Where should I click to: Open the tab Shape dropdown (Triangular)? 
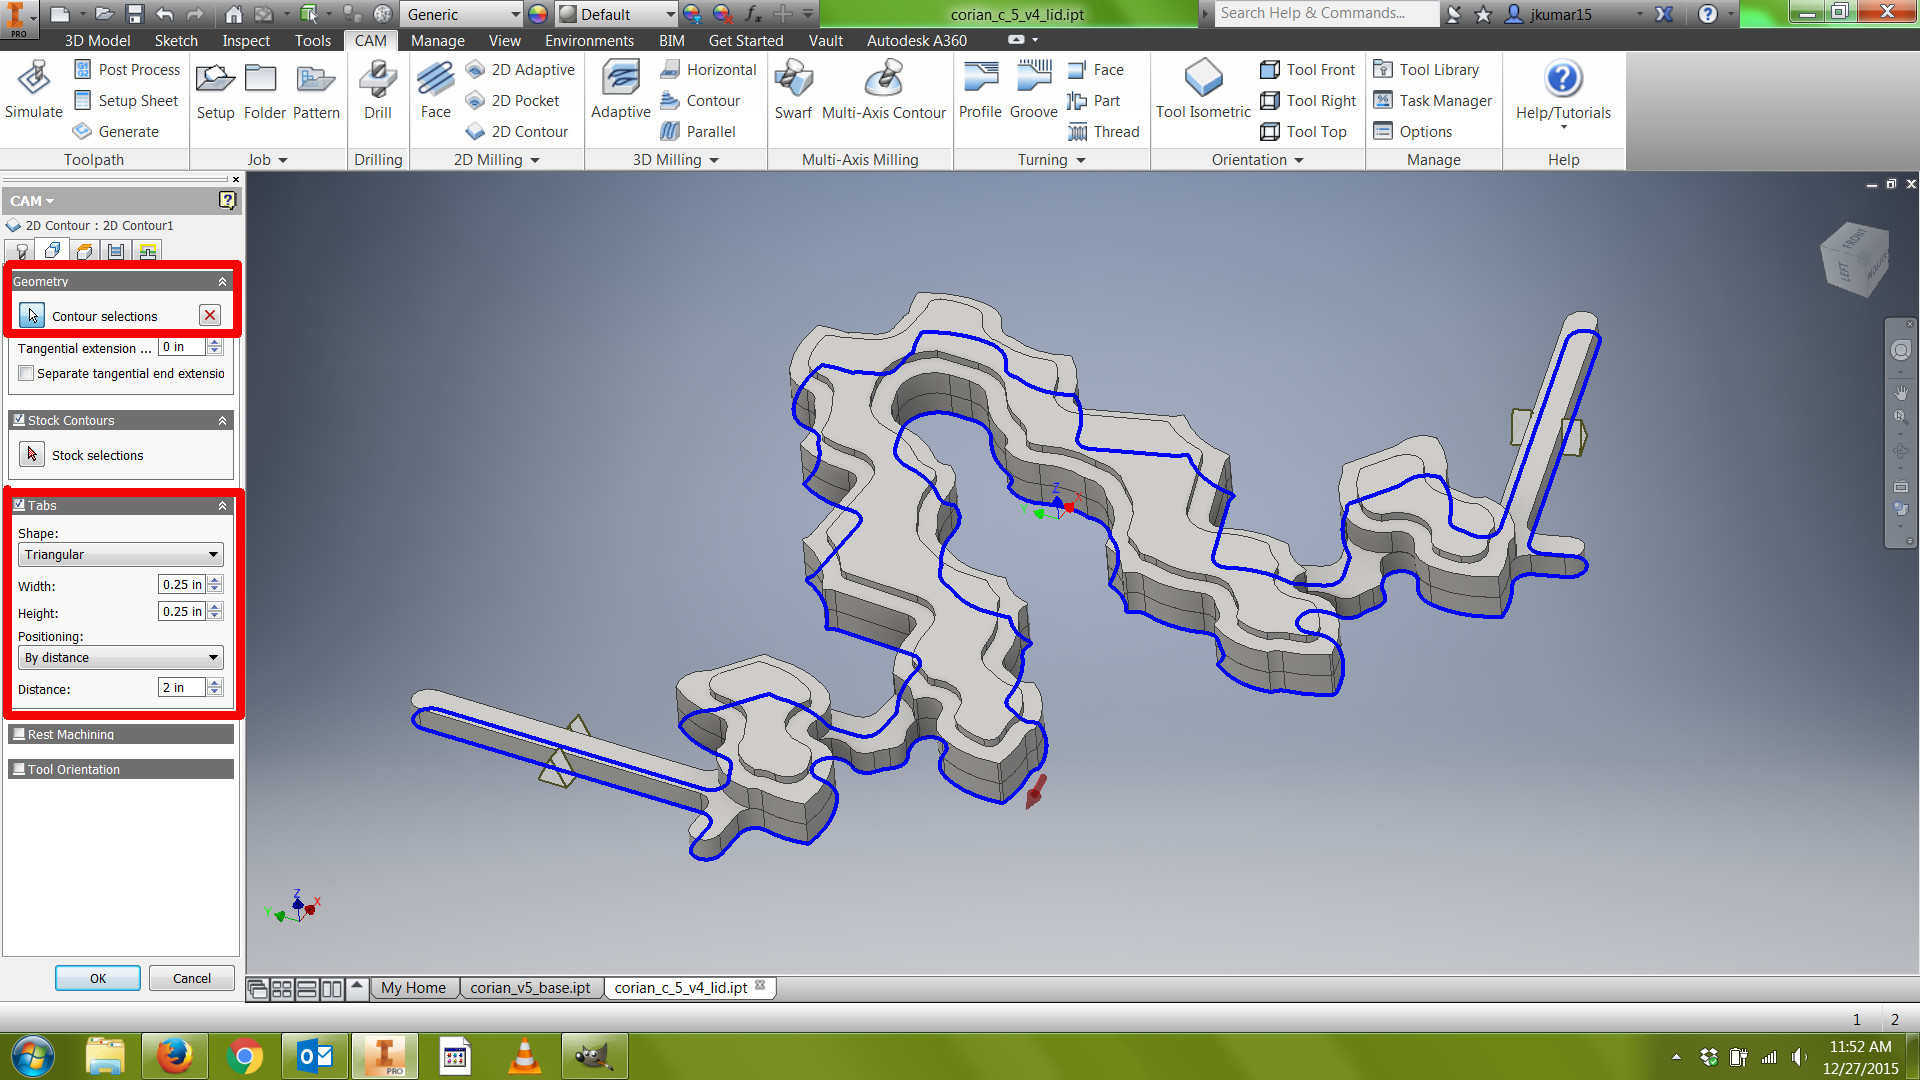click(x=121, y=554)
